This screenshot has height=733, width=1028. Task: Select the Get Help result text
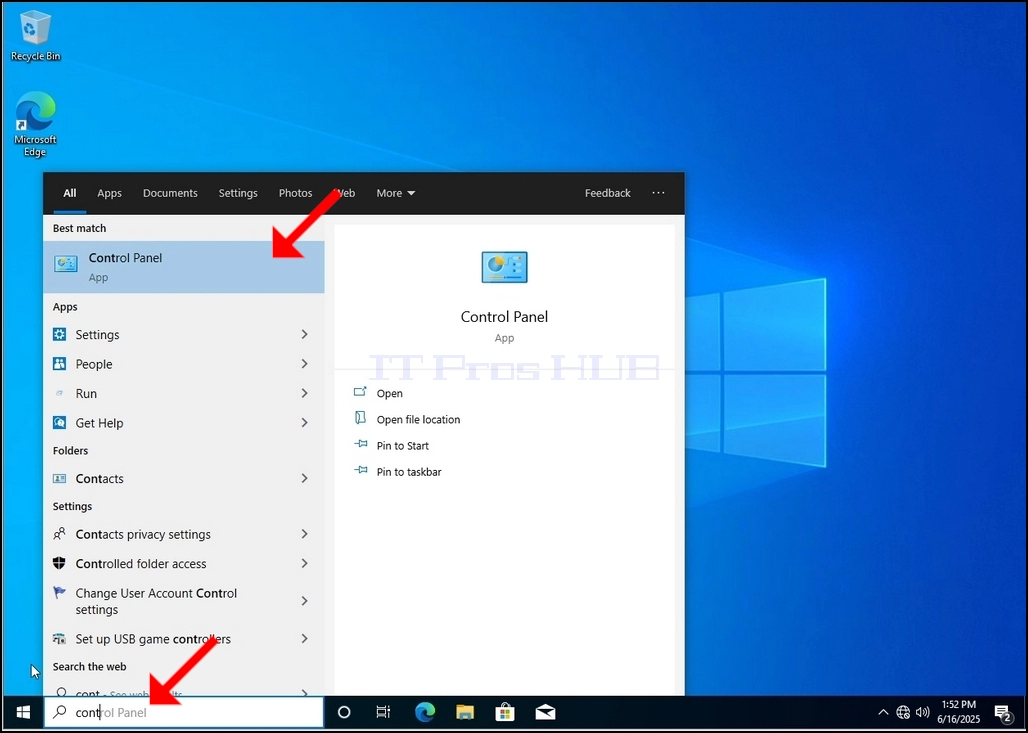[x=99, y=423]
